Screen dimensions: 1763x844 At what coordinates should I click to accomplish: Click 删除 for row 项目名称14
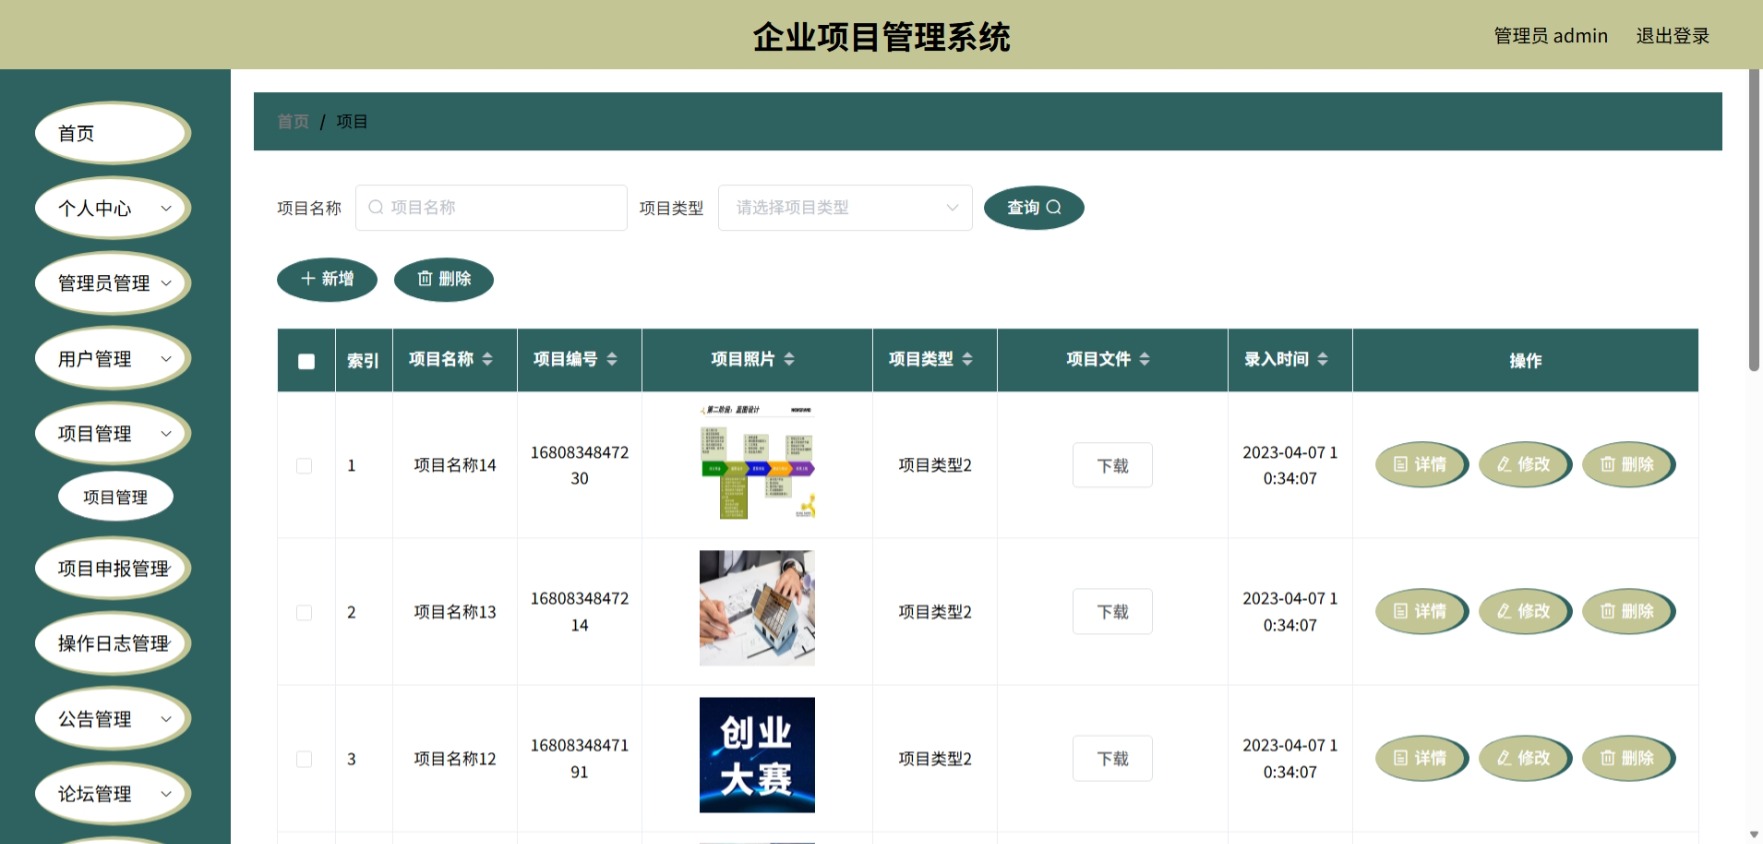pos(1628,465)
